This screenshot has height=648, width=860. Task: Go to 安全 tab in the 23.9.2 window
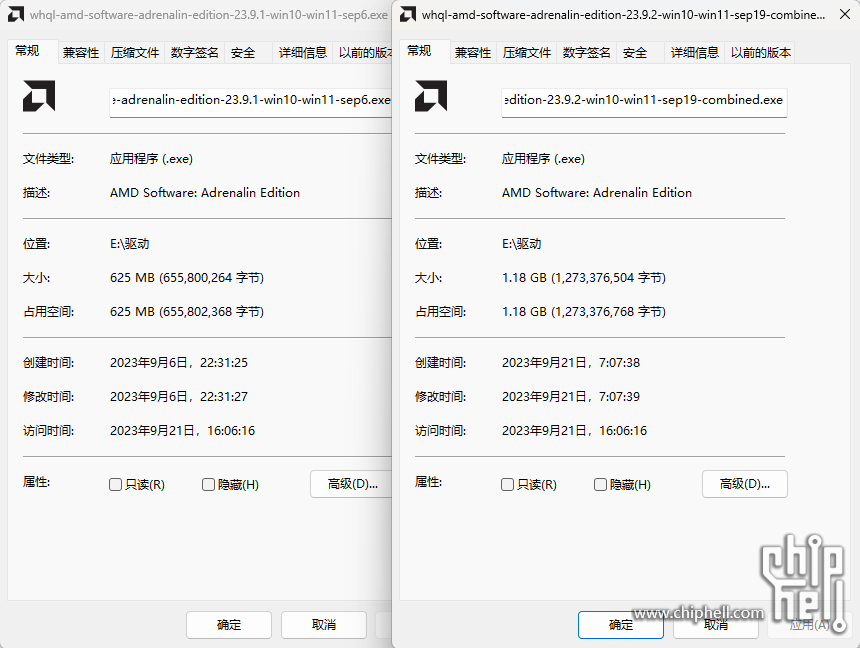pyautogui.click(x=641, y=53)
